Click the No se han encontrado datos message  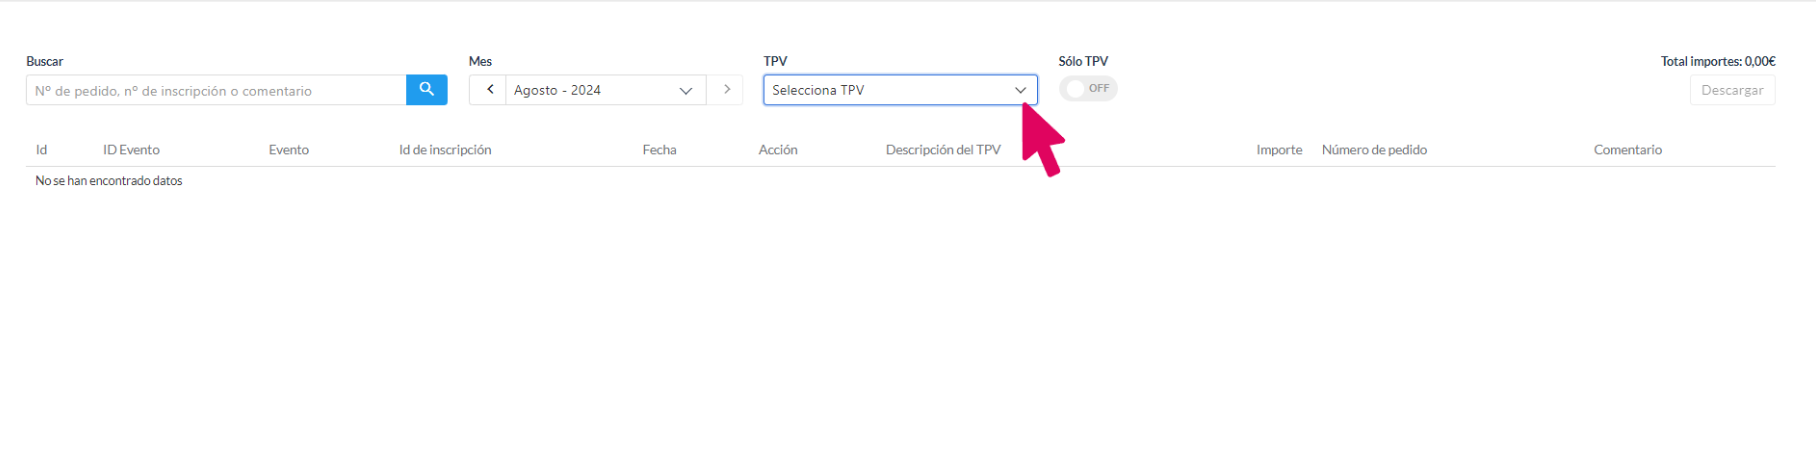point(109,181)
